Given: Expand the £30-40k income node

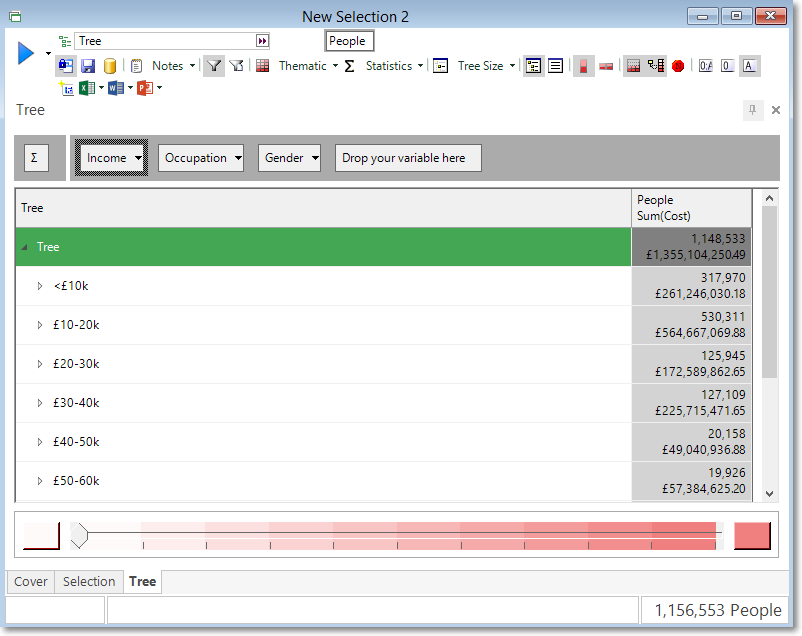Looking at the screenshot, I should (40, 403).
